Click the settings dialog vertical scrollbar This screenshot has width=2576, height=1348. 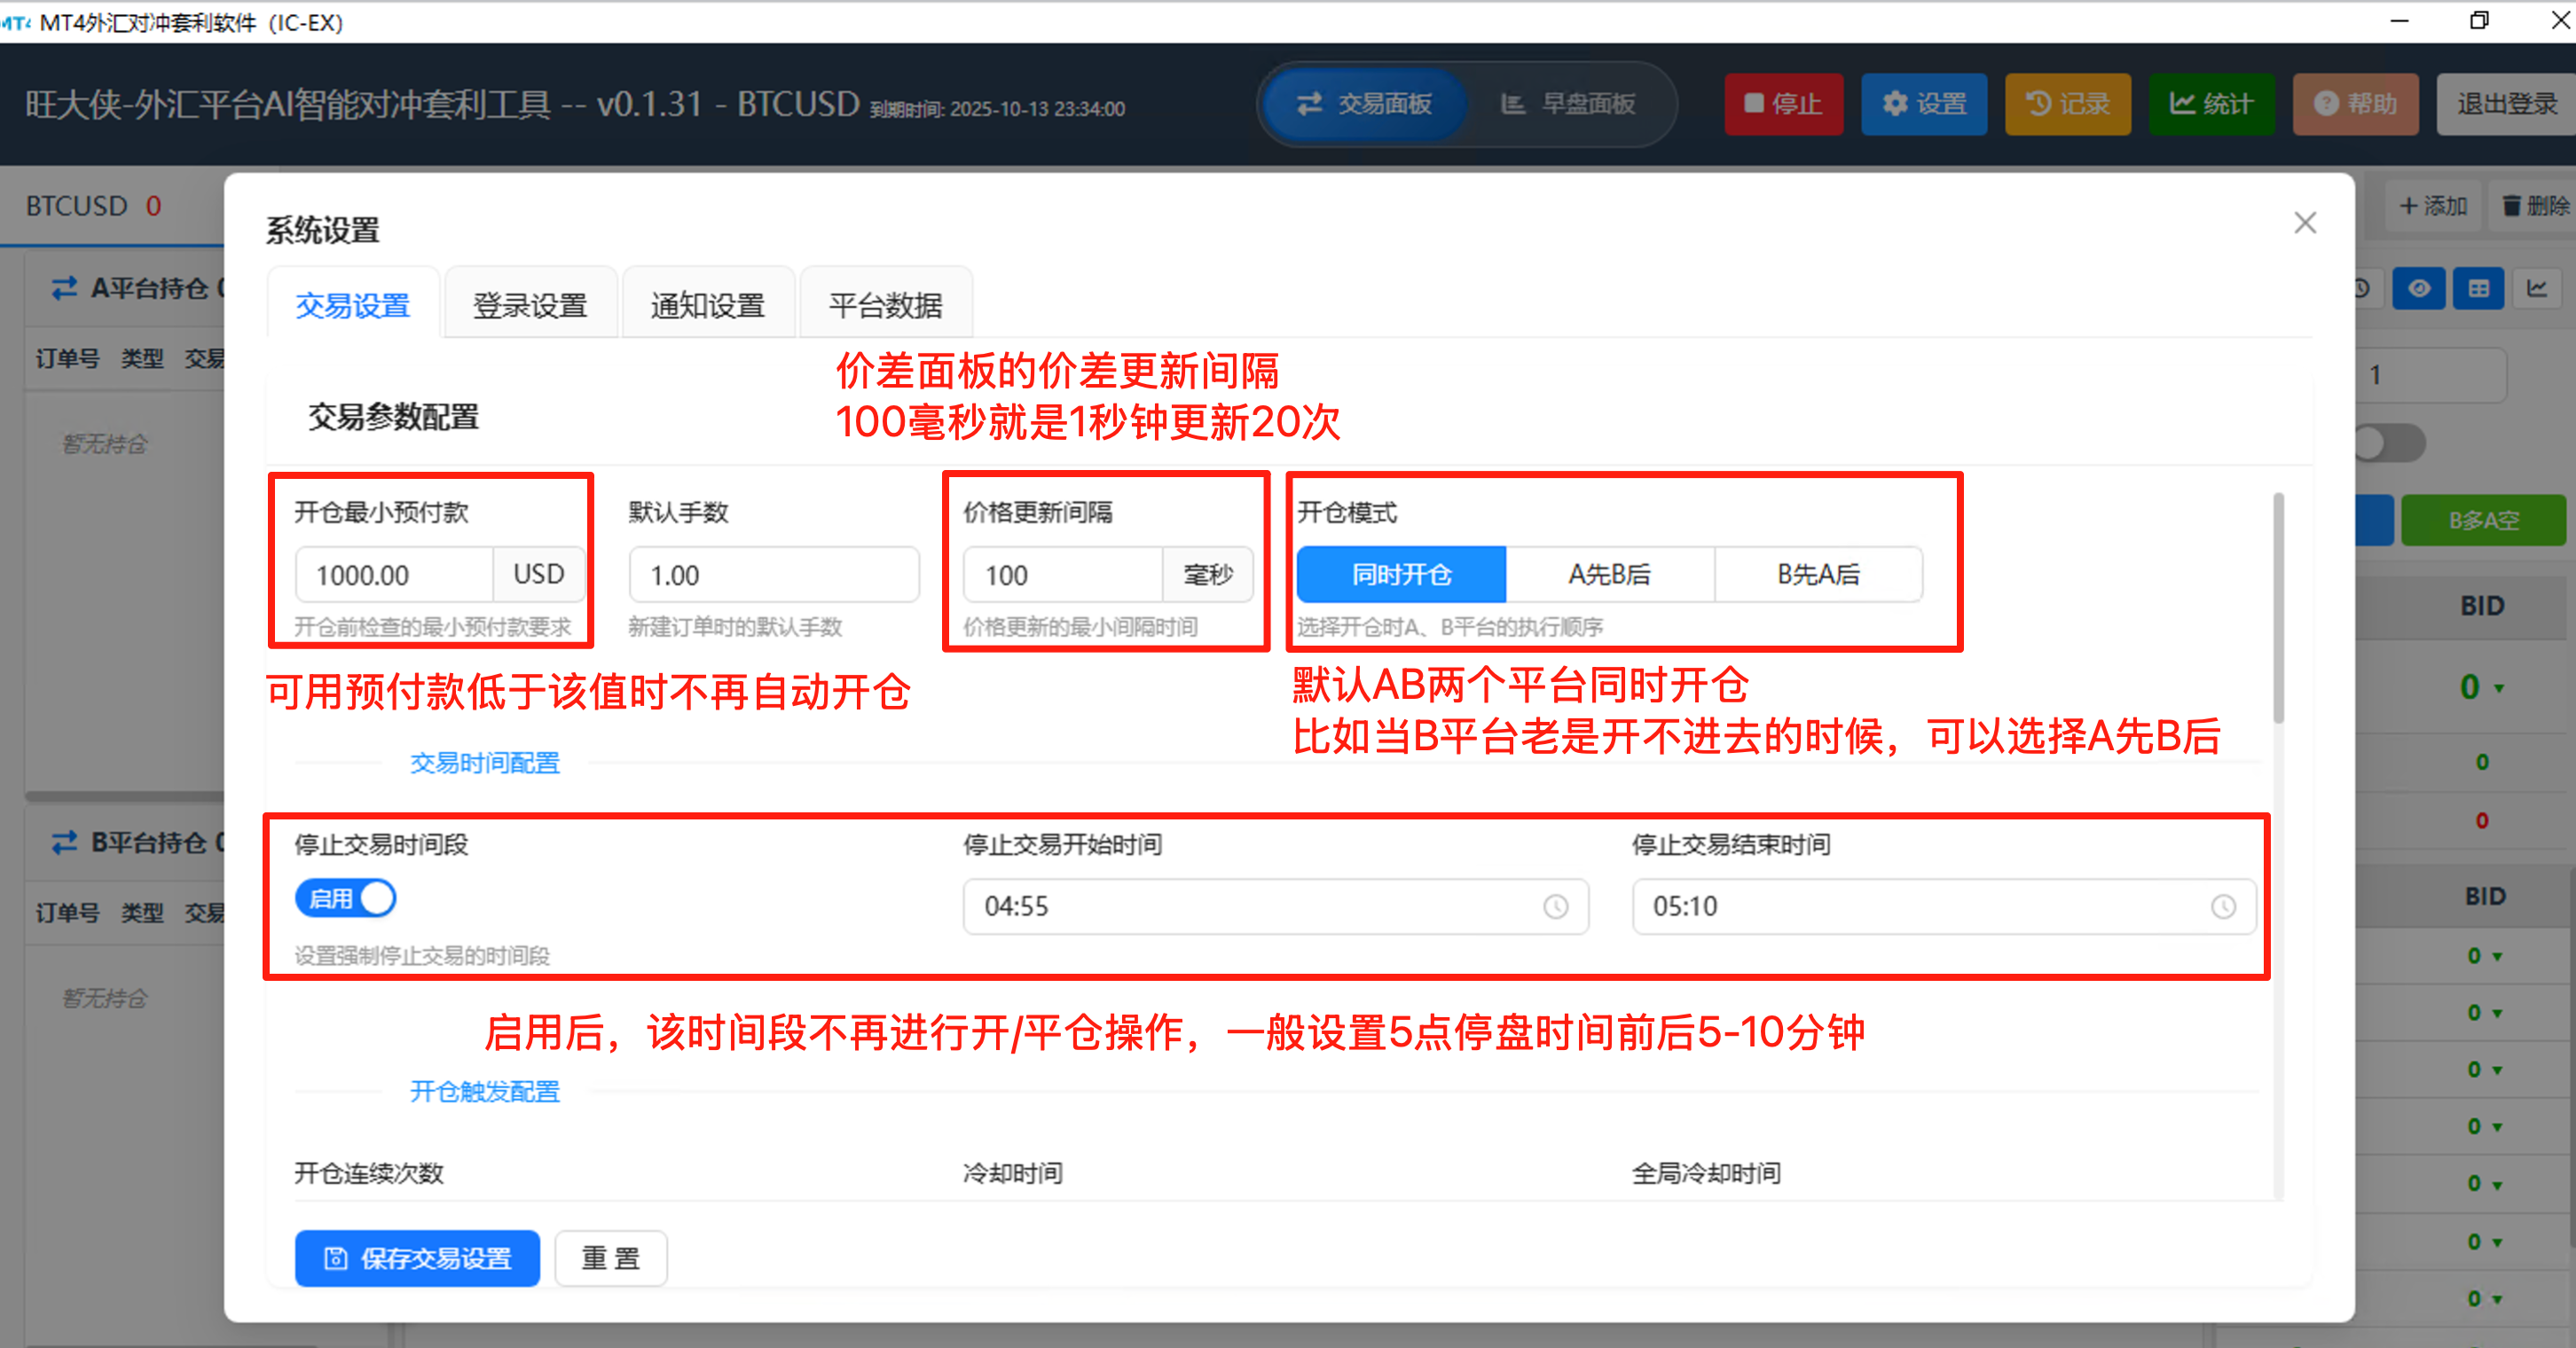coord(2278,607)
